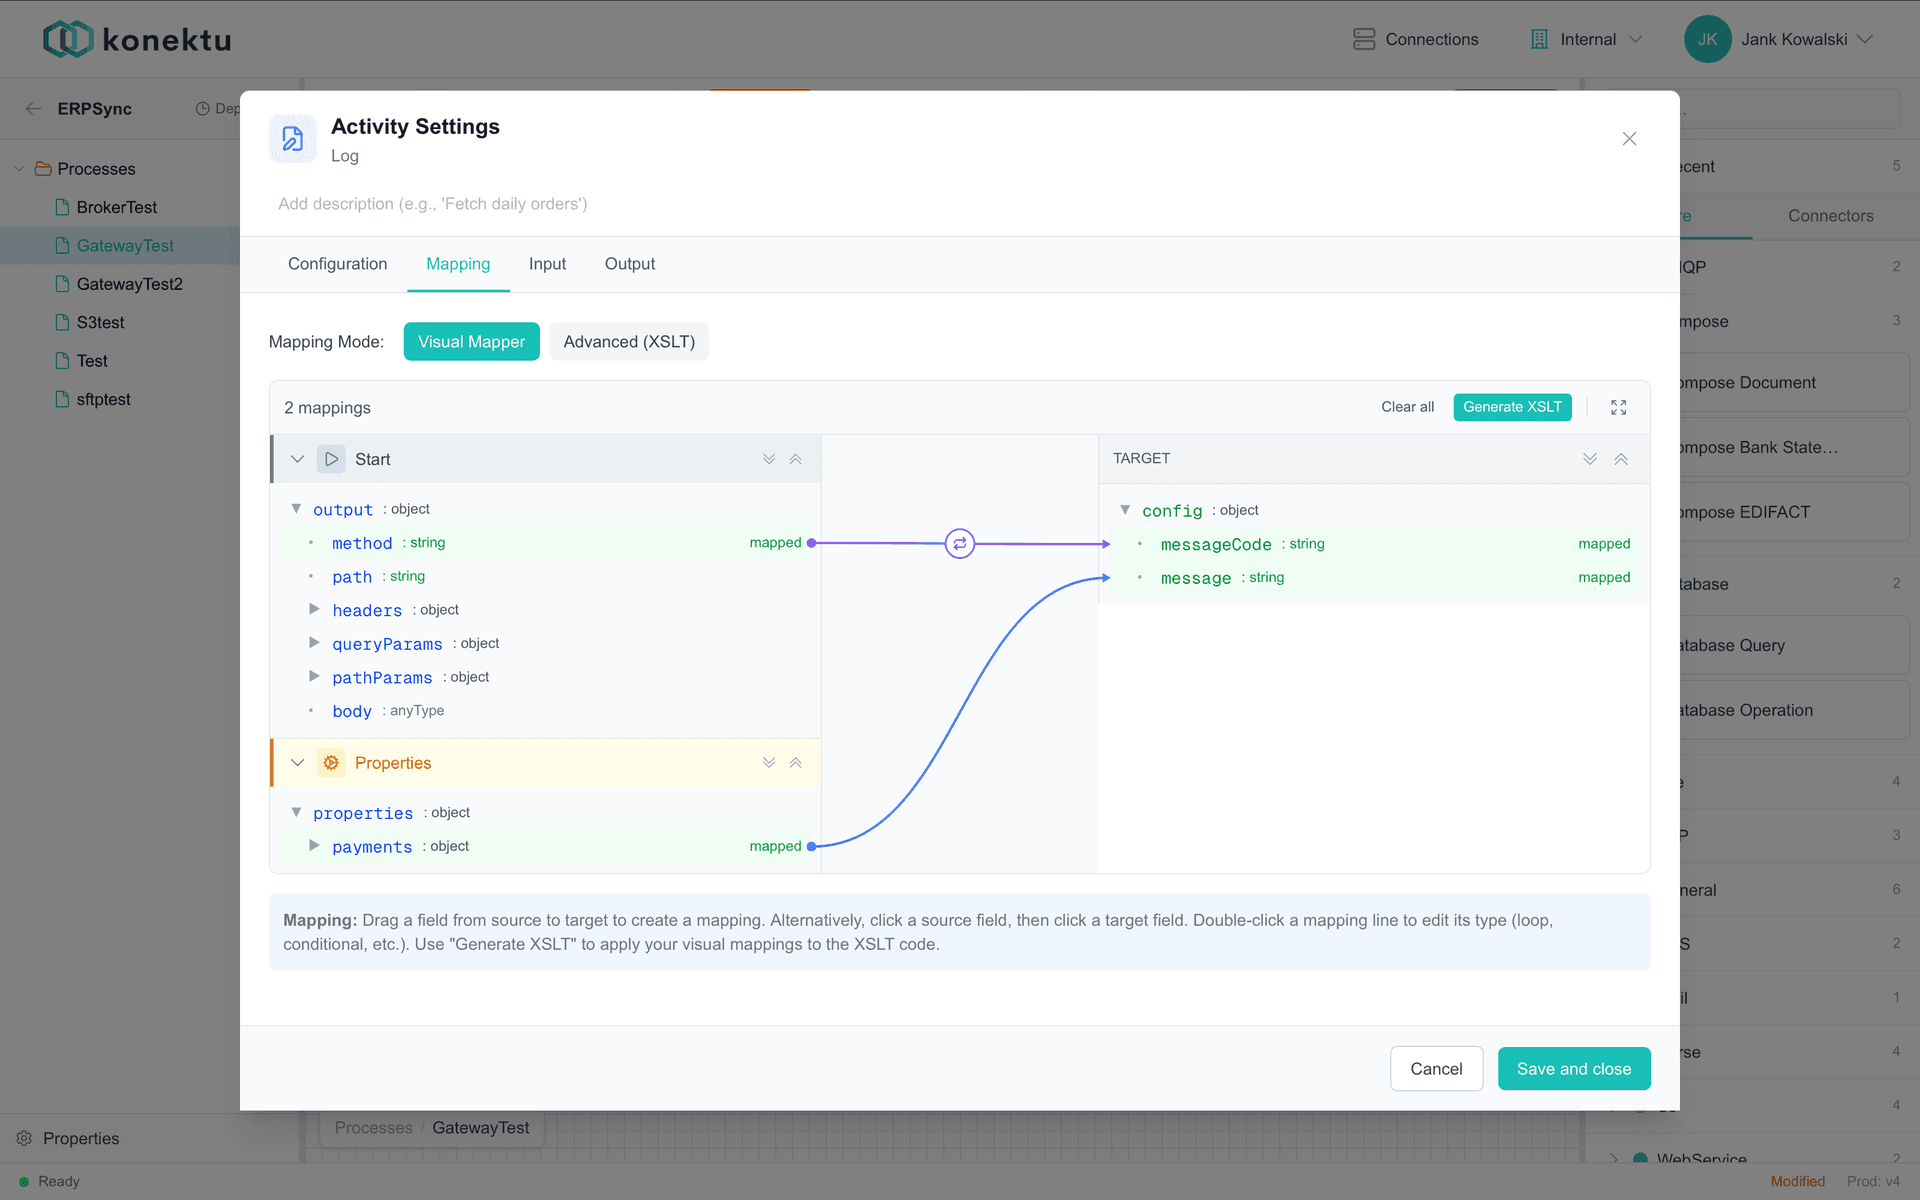Open the Internal environment dropdown
Screen dimensions: 1920x1200
click(1586, 39)
